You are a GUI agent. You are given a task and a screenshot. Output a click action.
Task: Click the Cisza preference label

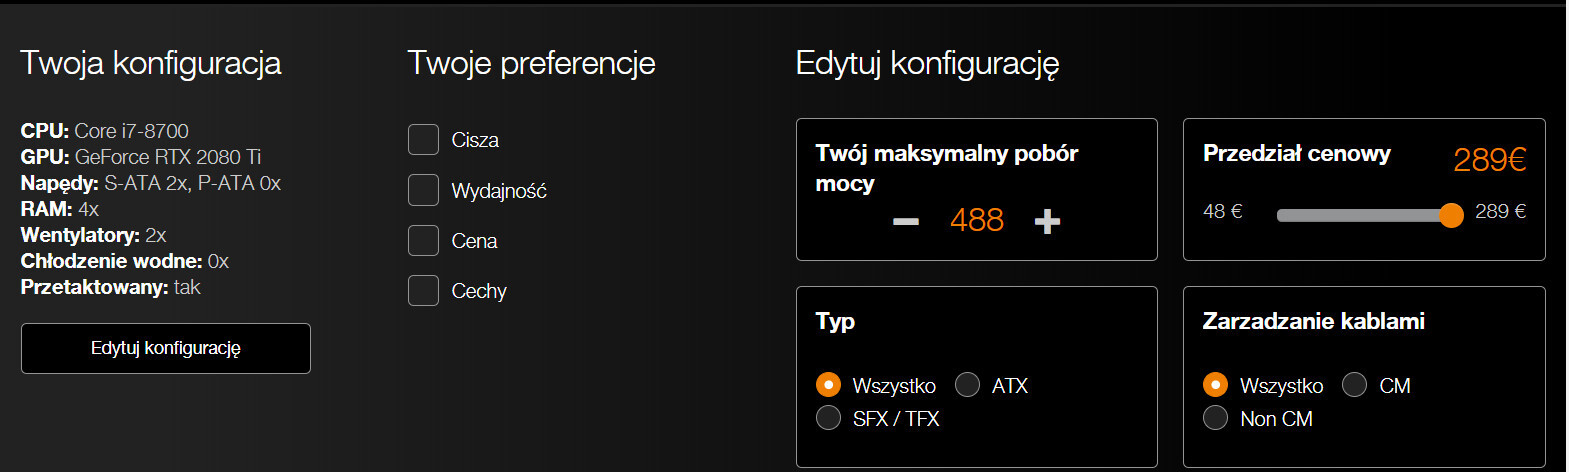coord(475,140)
